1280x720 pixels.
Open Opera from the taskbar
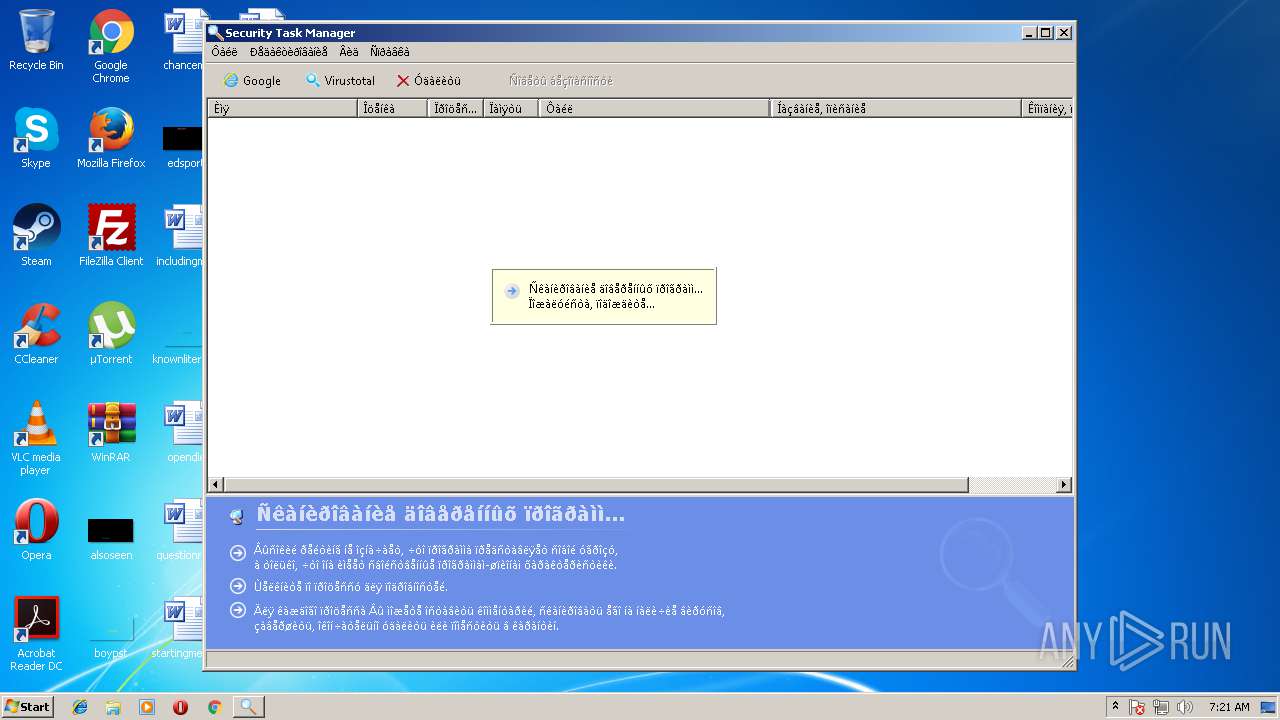coord(180,707)
